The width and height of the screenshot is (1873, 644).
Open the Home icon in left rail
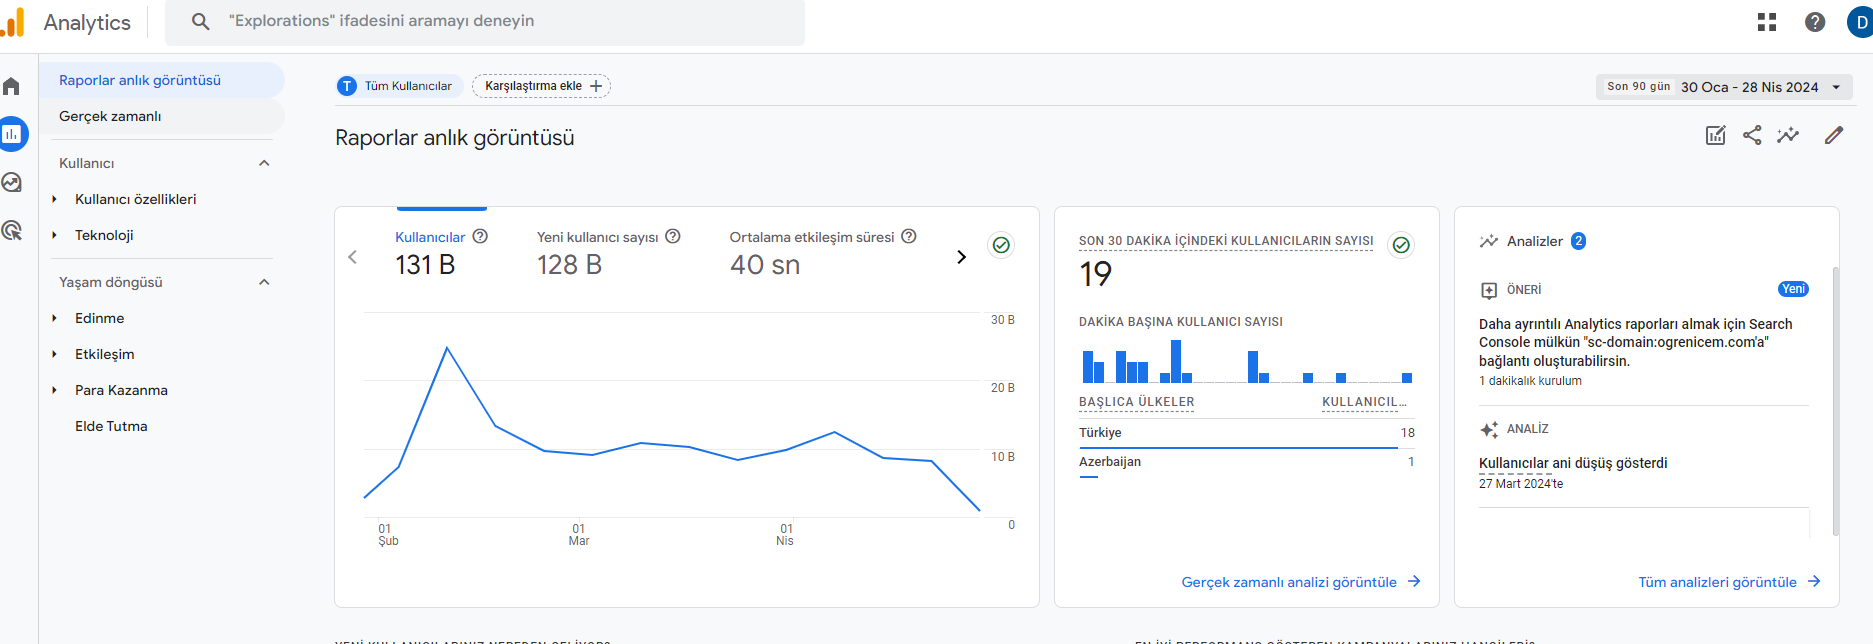click(x=12, y=86)
